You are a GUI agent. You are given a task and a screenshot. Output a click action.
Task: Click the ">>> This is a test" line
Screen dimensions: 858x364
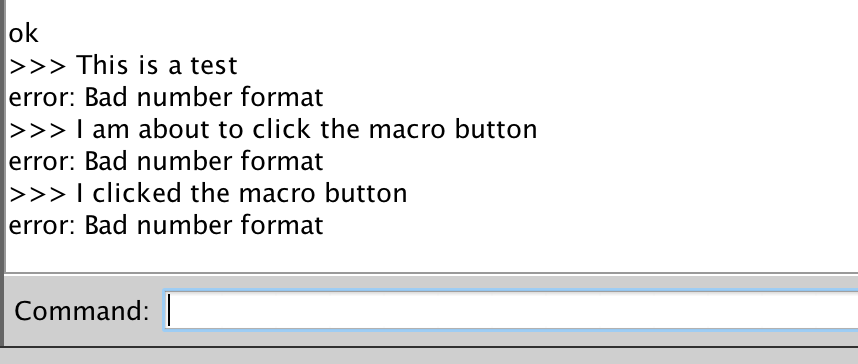click(x=123, y=65)
